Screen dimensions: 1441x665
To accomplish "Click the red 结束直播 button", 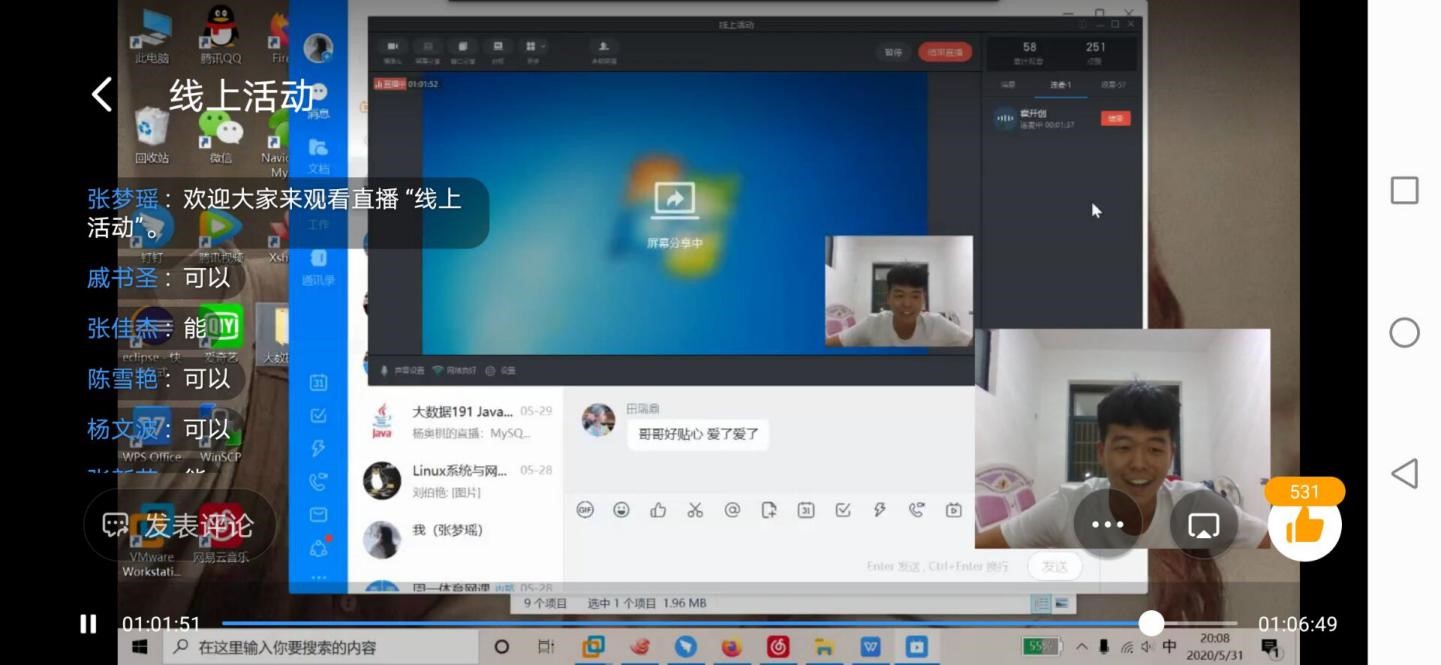I will (944, 52).
